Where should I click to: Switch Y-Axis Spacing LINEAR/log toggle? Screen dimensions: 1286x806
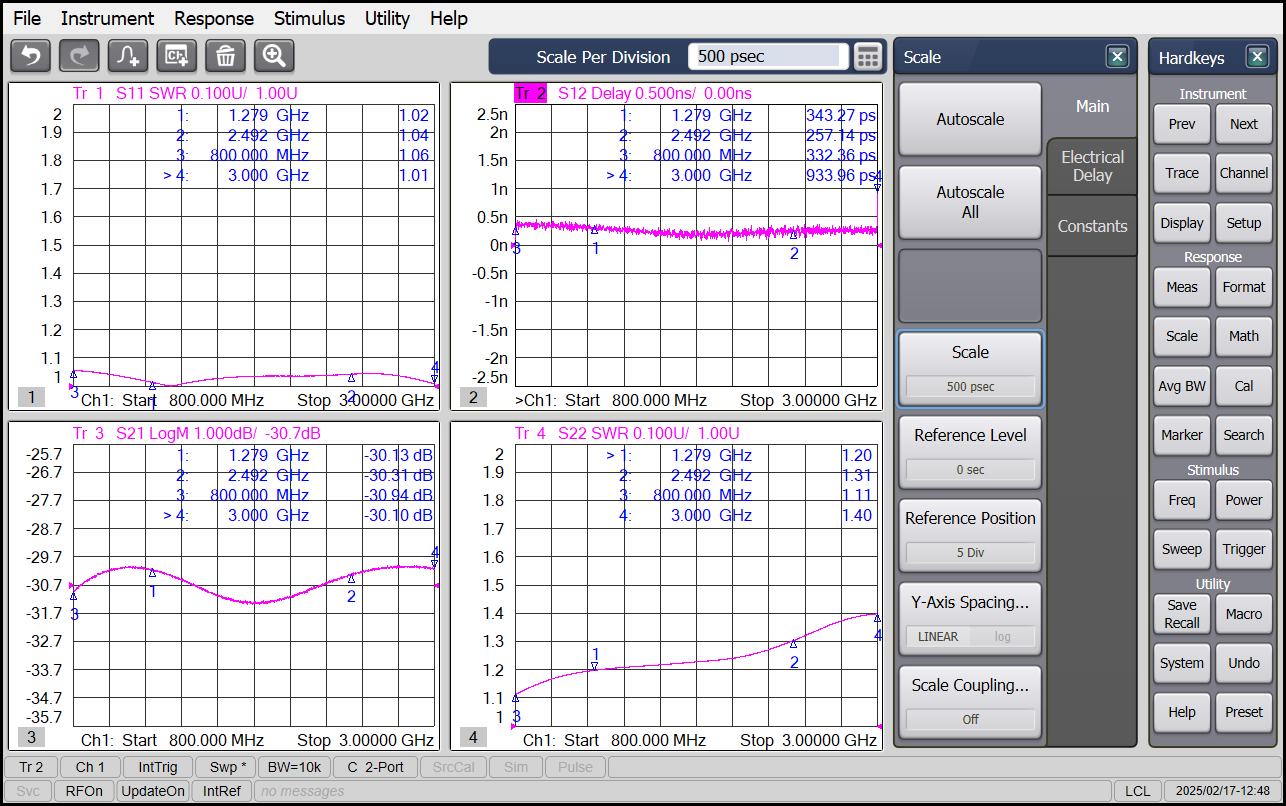click(970, 636)
